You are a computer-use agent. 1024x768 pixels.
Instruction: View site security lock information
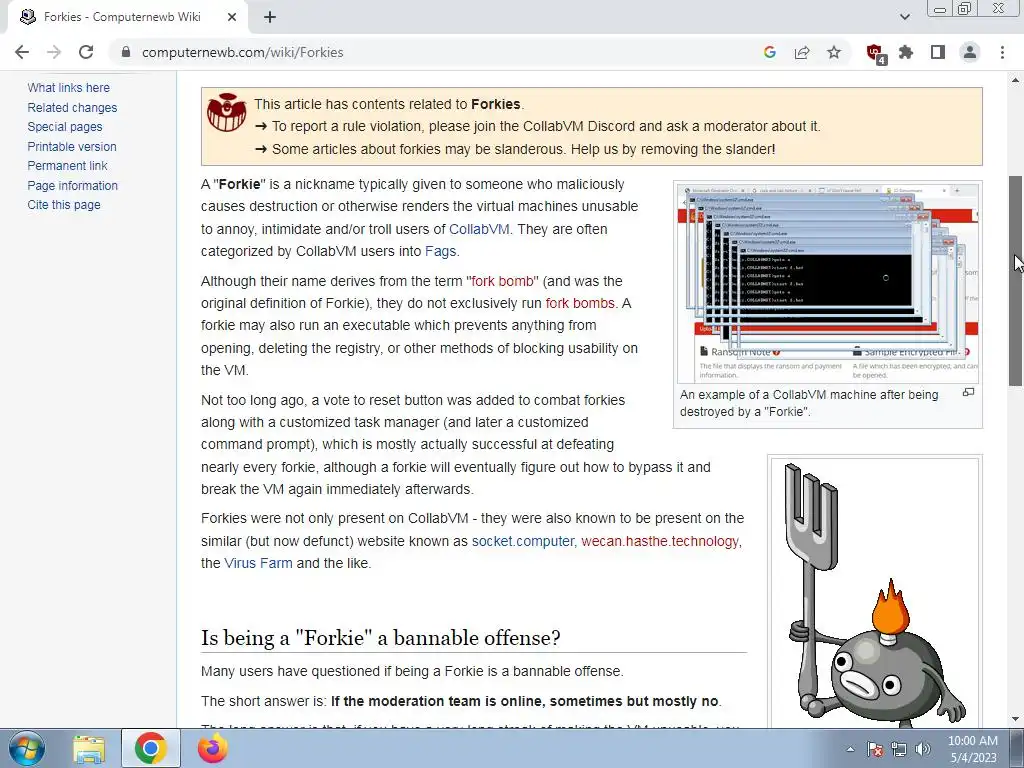126,52
